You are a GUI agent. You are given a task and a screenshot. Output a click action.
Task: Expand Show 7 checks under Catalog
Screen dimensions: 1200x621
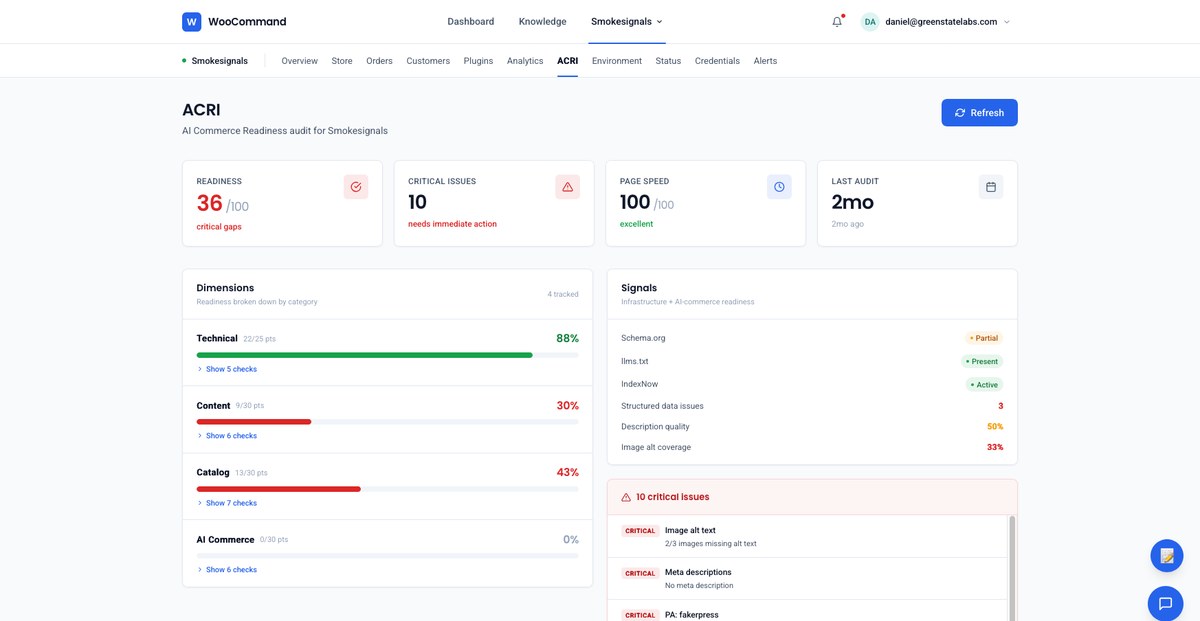click(x=227, y=503)
